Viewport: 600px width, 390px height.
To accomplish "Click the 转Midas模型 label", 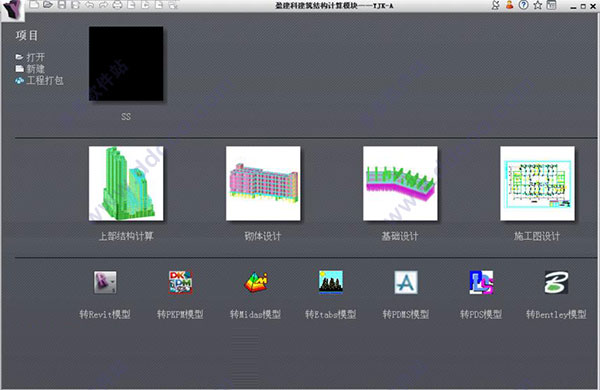I will pyautogui.click(x=255, y=314).
